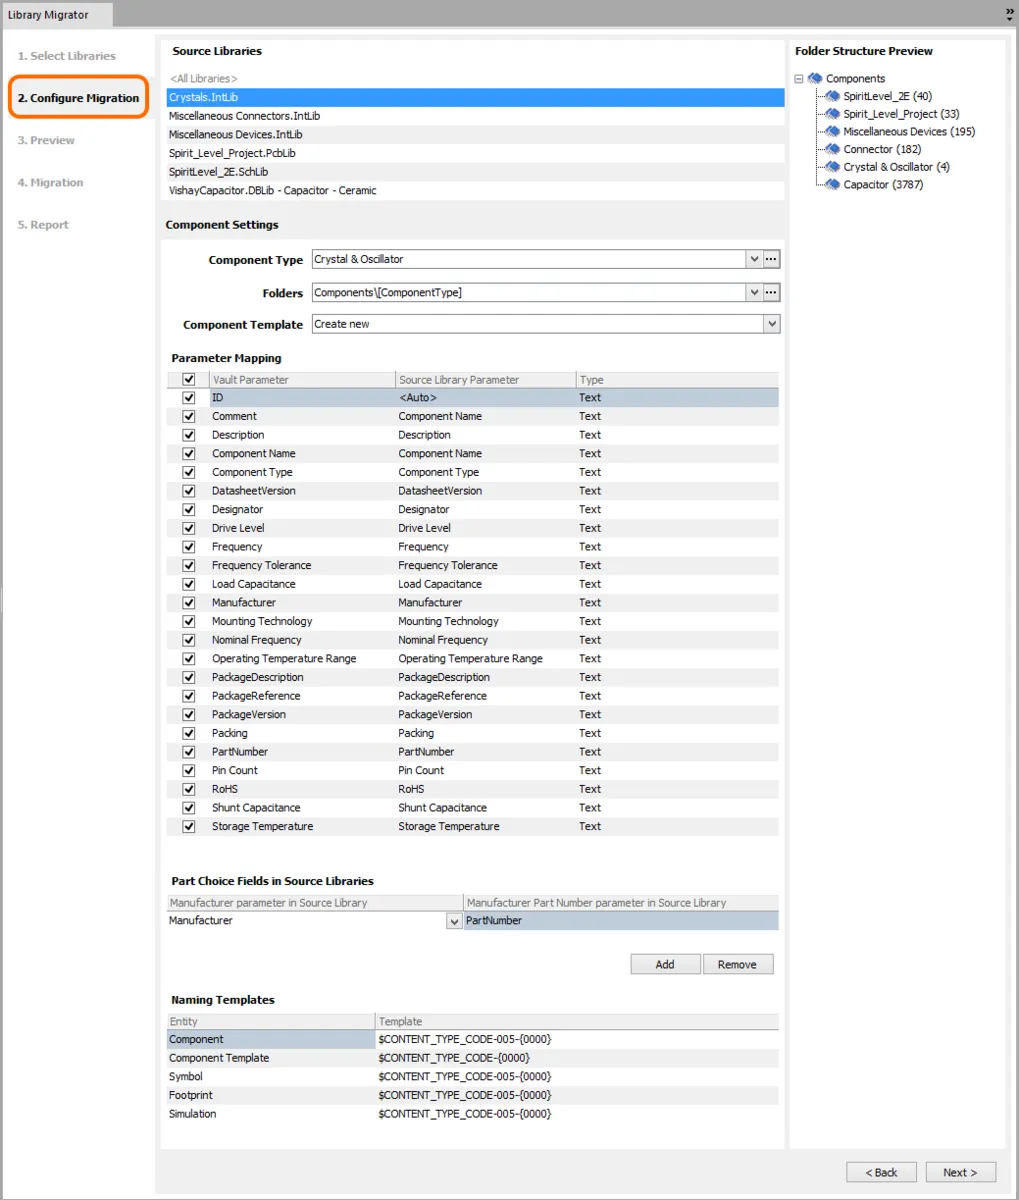Go to step 5 Report

click(43, 225)
